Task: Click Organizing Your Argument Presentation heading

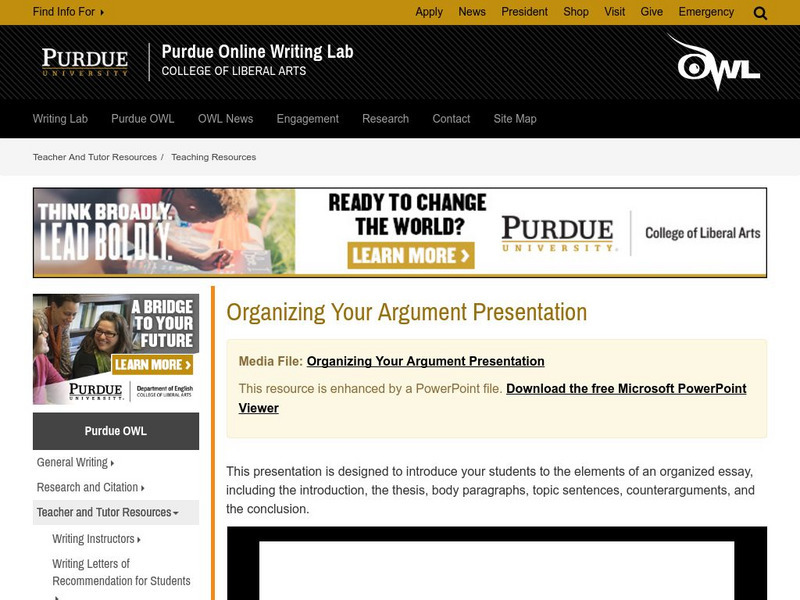Action: click(407, 312)
